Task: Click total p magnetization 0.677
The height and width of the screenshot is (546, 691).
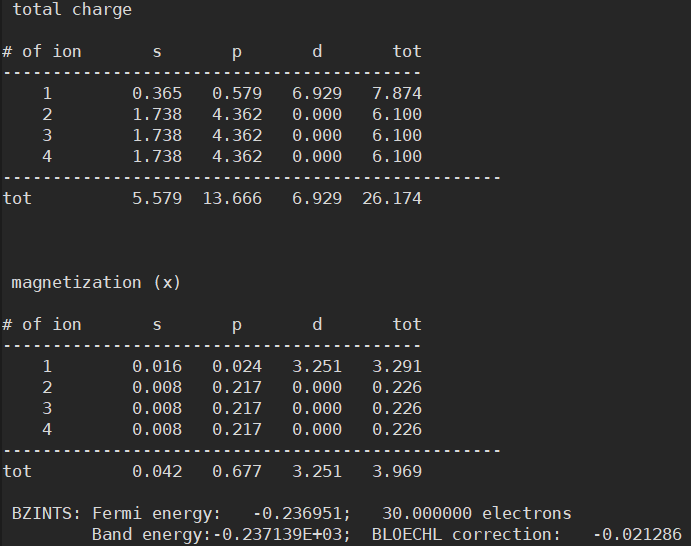Action: click(x=237, y=472)
